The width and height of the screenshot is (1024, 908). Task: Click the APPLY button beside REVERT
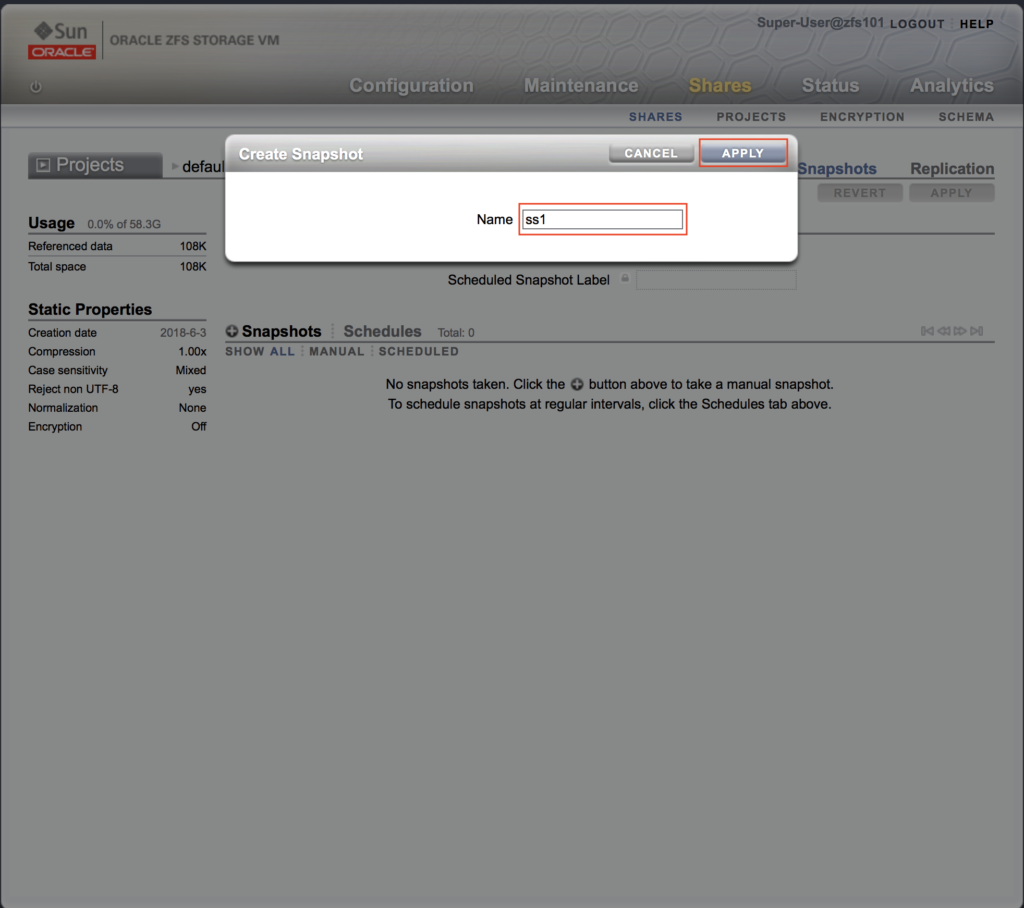pos(952,193)
